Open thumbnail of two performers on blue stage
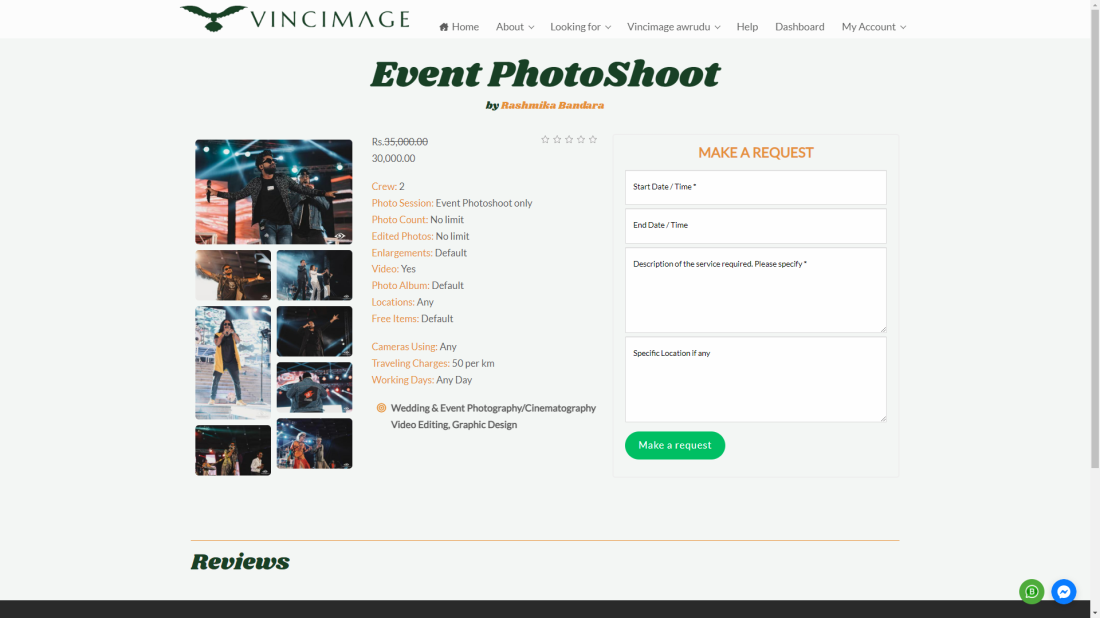 coord(314,275)
